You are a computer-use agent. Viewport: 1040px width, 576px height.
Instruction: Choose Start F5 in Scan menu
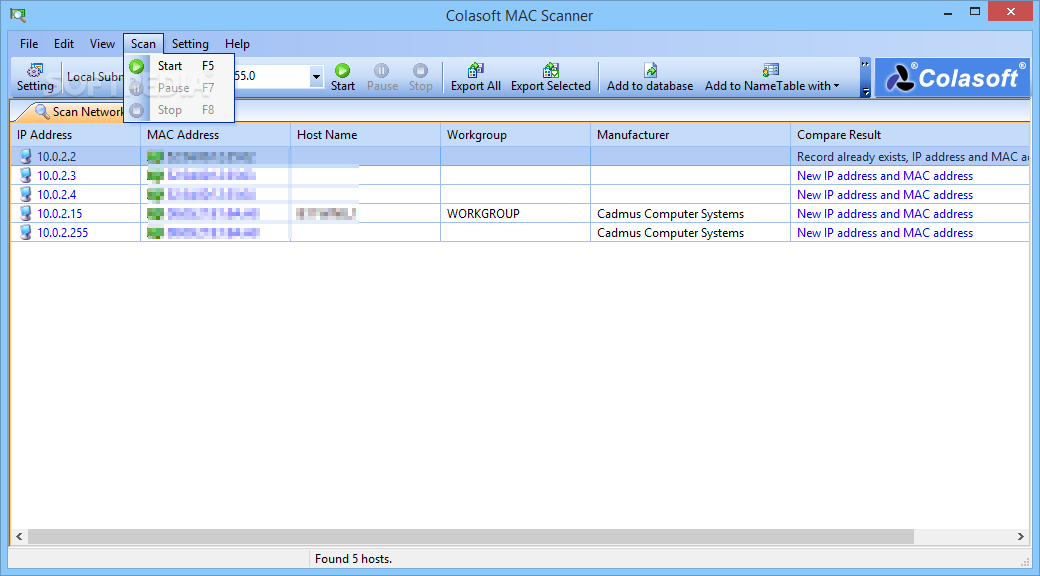click(179, 66)
